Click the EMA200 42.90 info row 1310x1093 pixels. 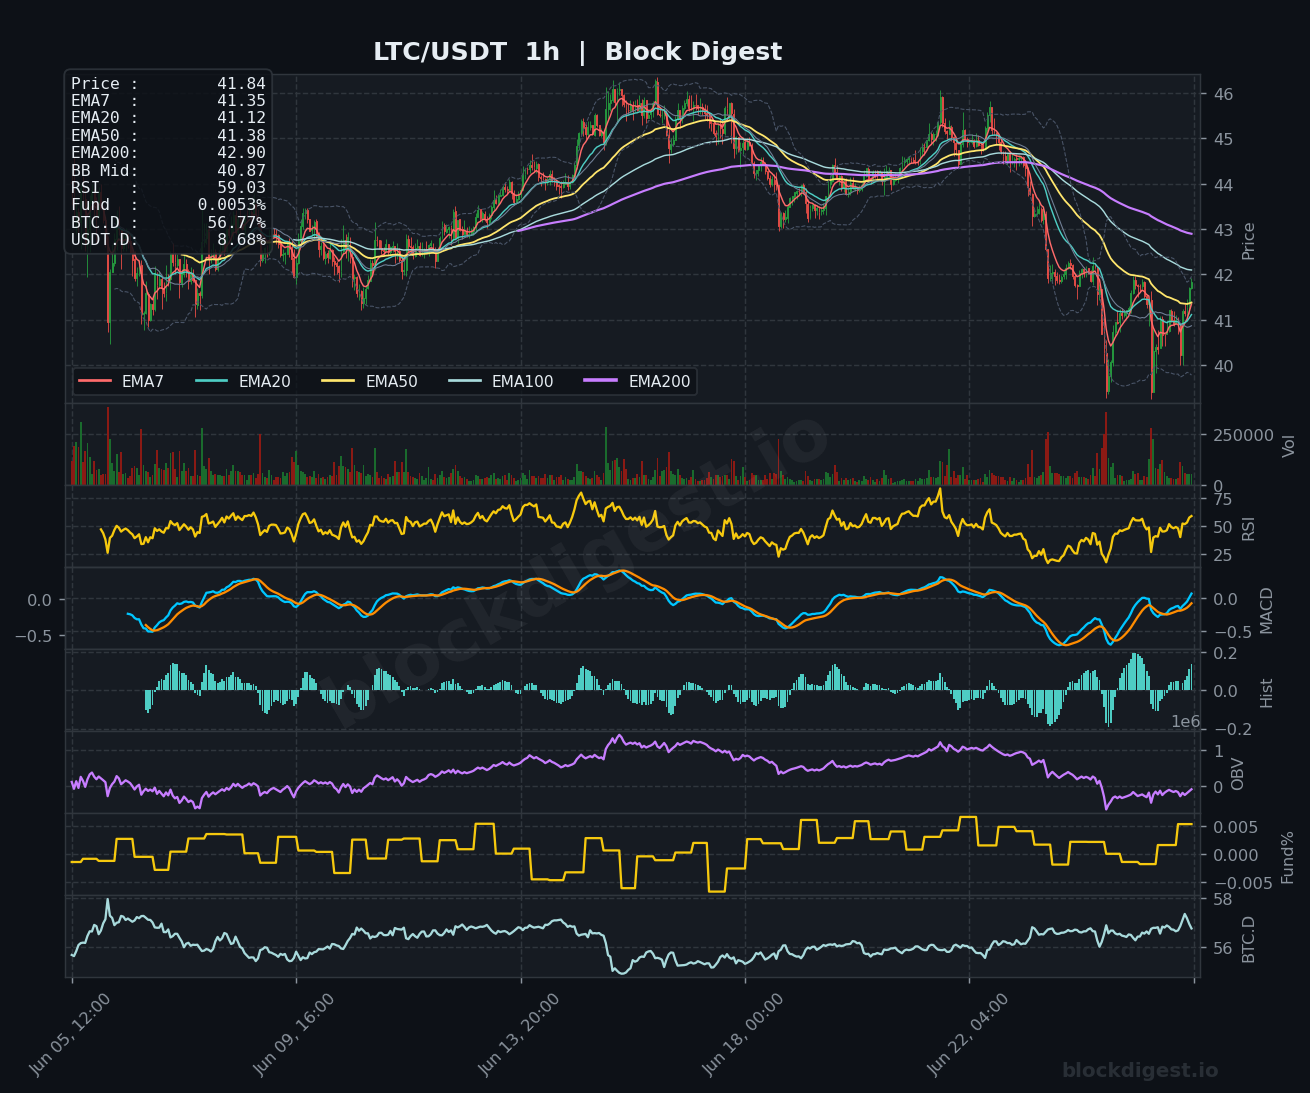(168, 153)
